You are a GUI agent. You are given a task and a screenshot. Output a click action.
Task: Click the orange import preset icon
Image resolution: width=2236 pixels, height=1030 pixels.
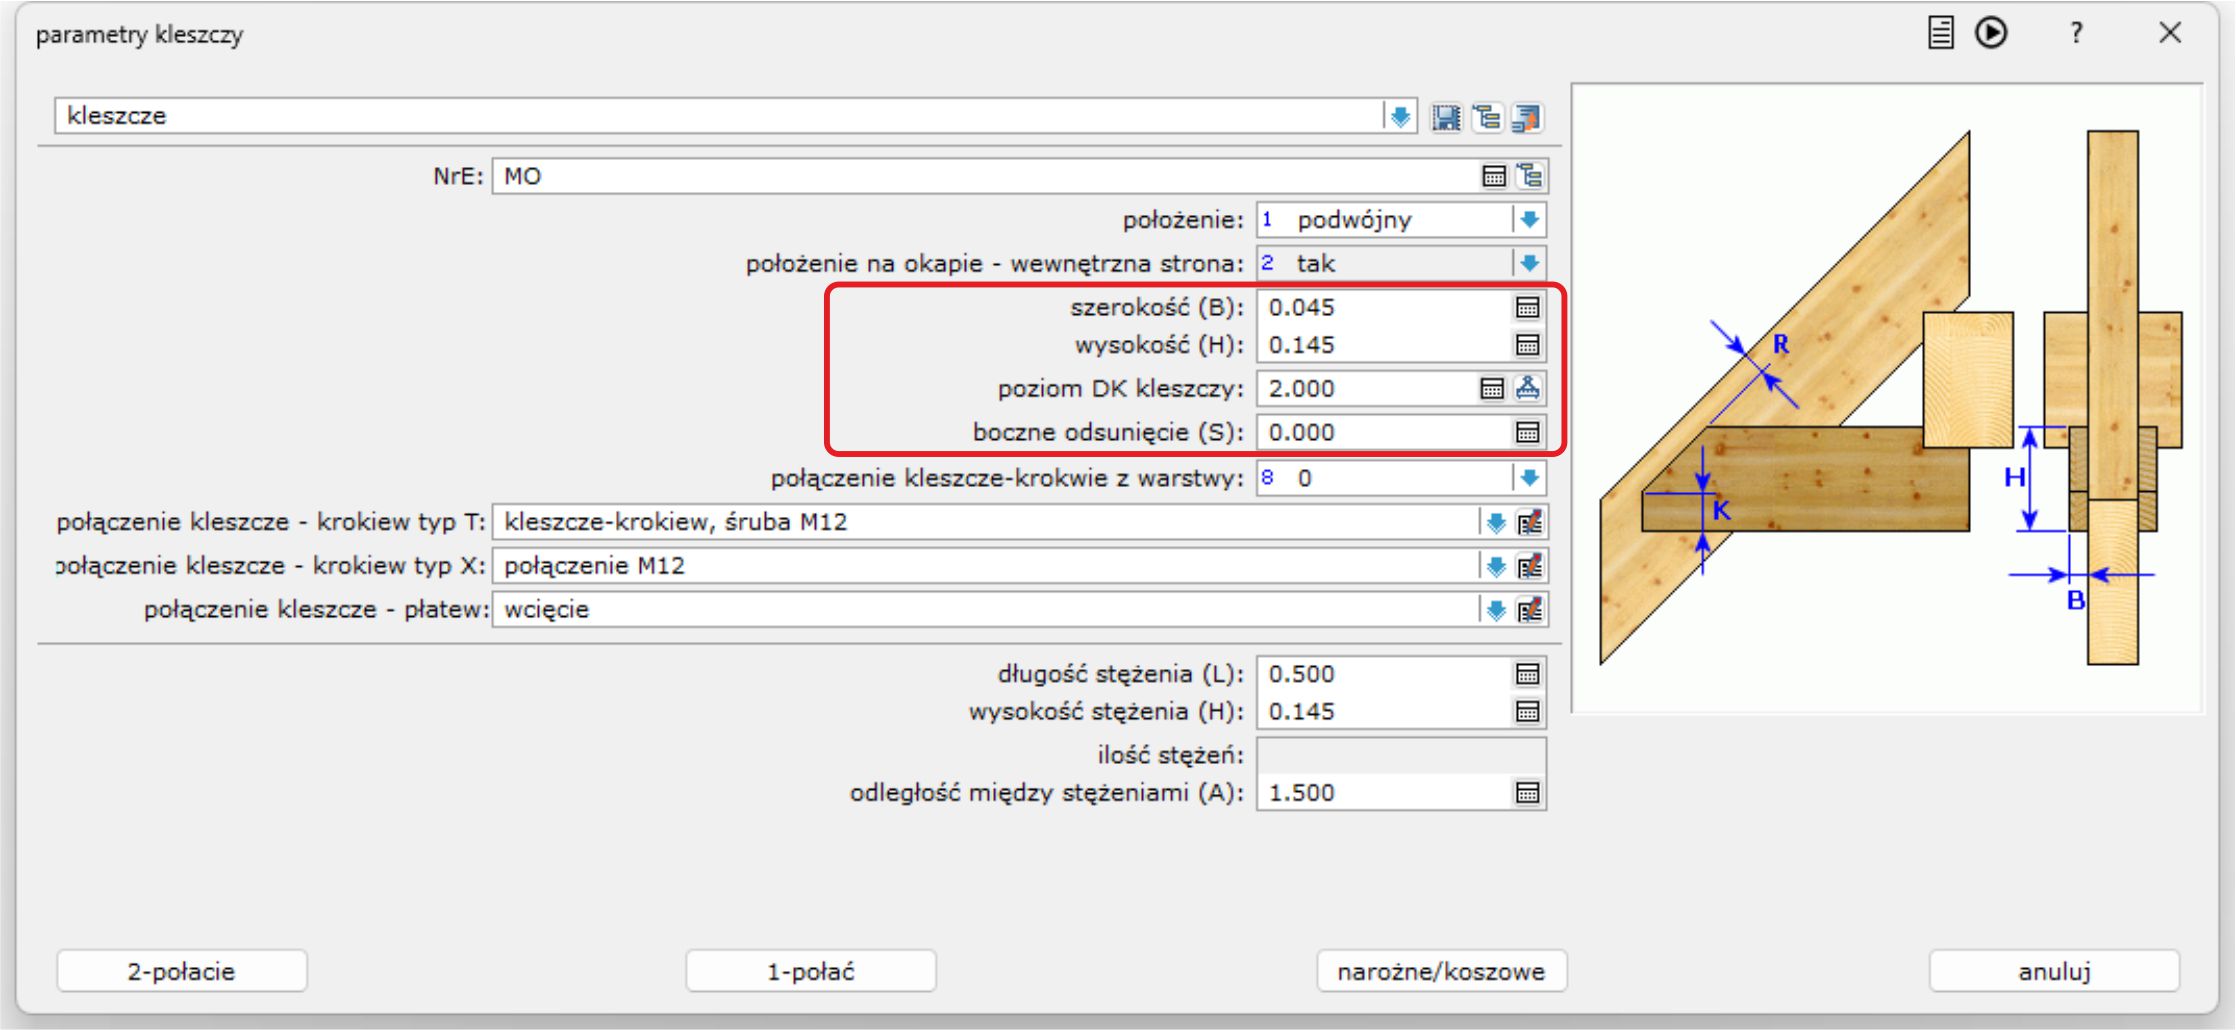(1527, 117)
